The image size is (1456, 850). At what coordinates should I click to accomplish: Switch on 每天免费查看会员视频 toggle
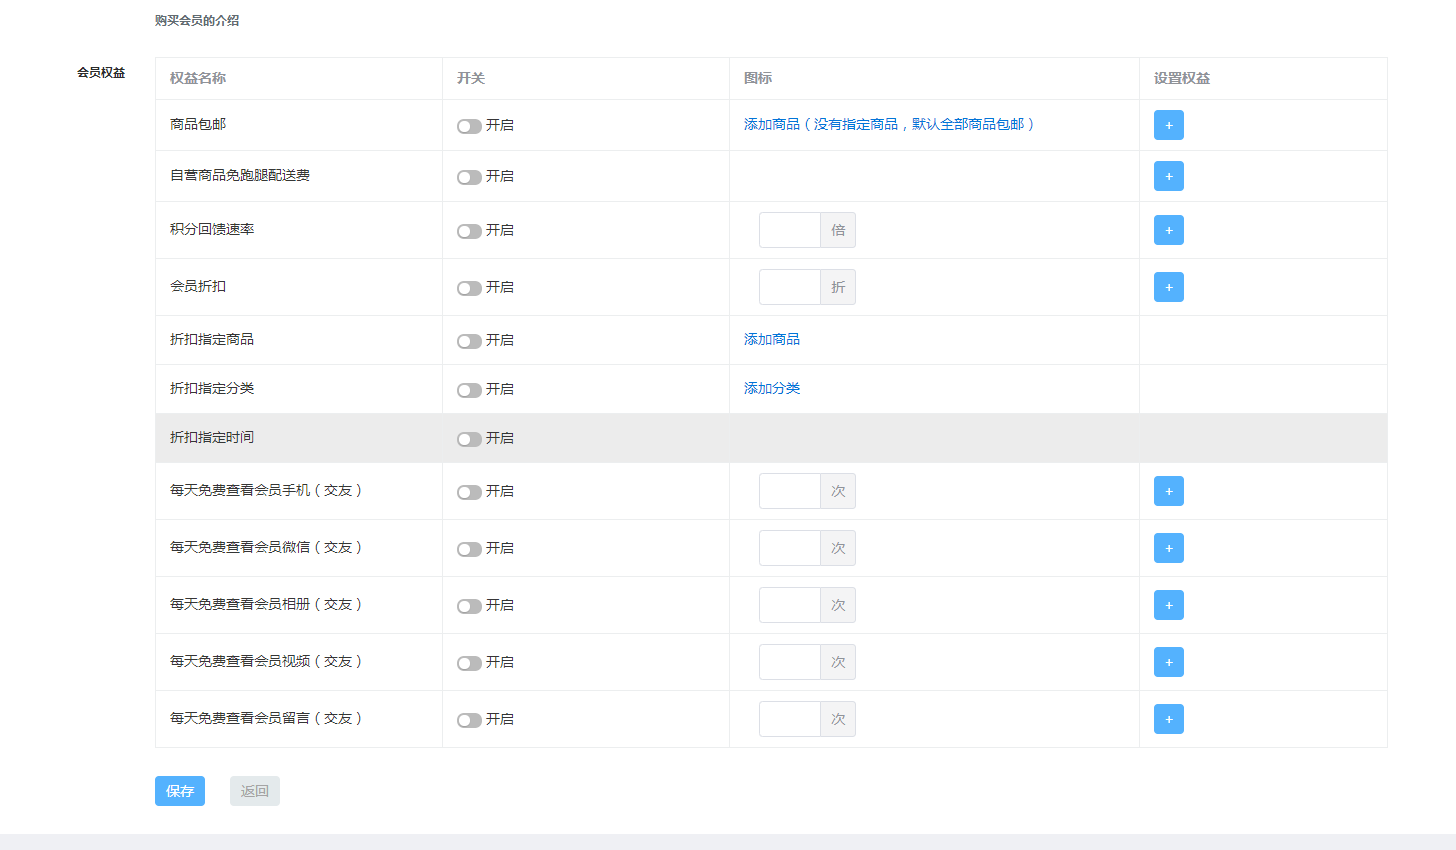pos(469,663)
